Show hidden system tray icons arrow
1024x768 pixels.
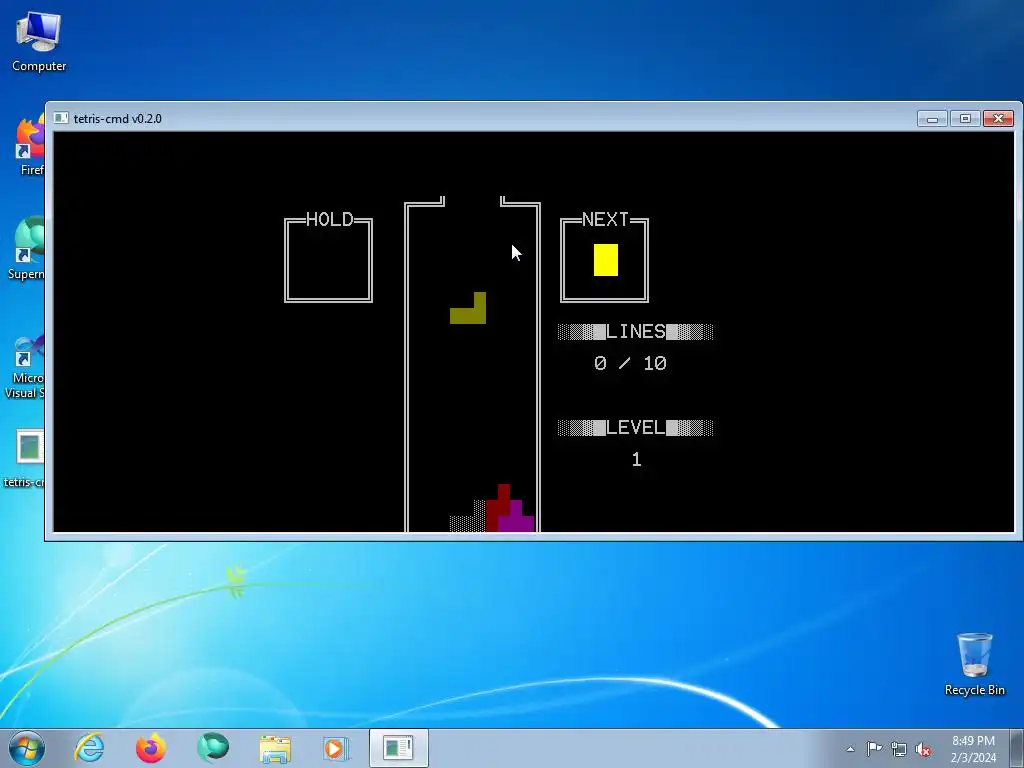(850, 749)
